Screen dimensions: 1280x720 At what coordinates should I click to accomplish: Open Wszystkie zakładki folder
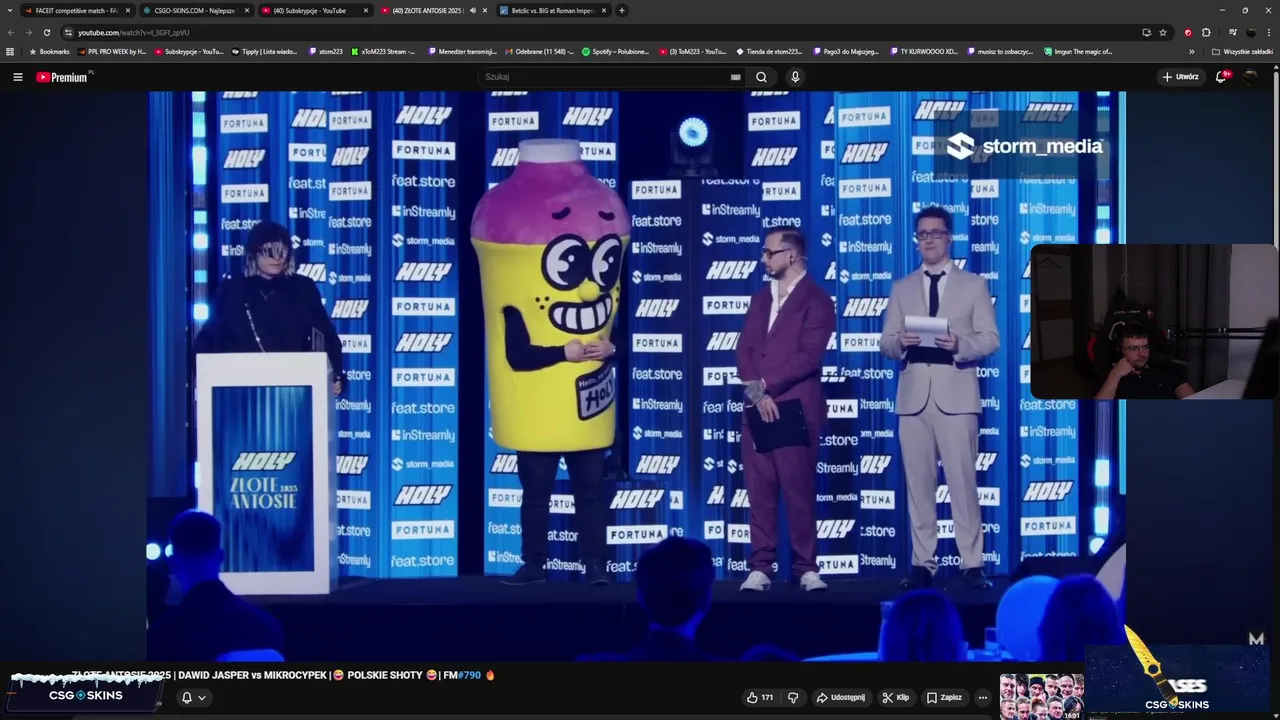point(1243,51)
